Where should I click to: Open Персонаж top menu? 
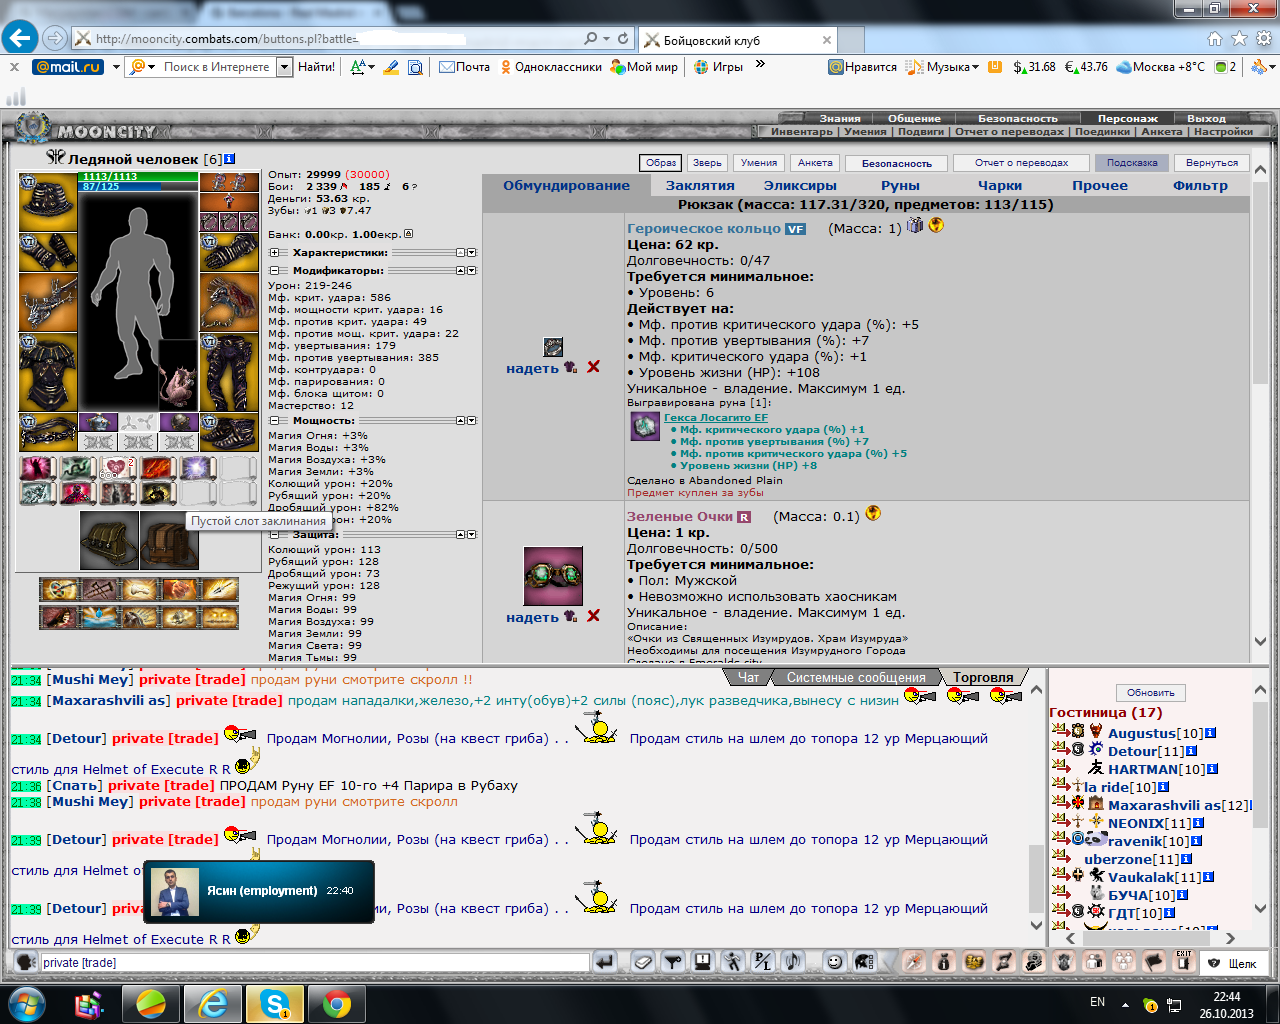1127,118
